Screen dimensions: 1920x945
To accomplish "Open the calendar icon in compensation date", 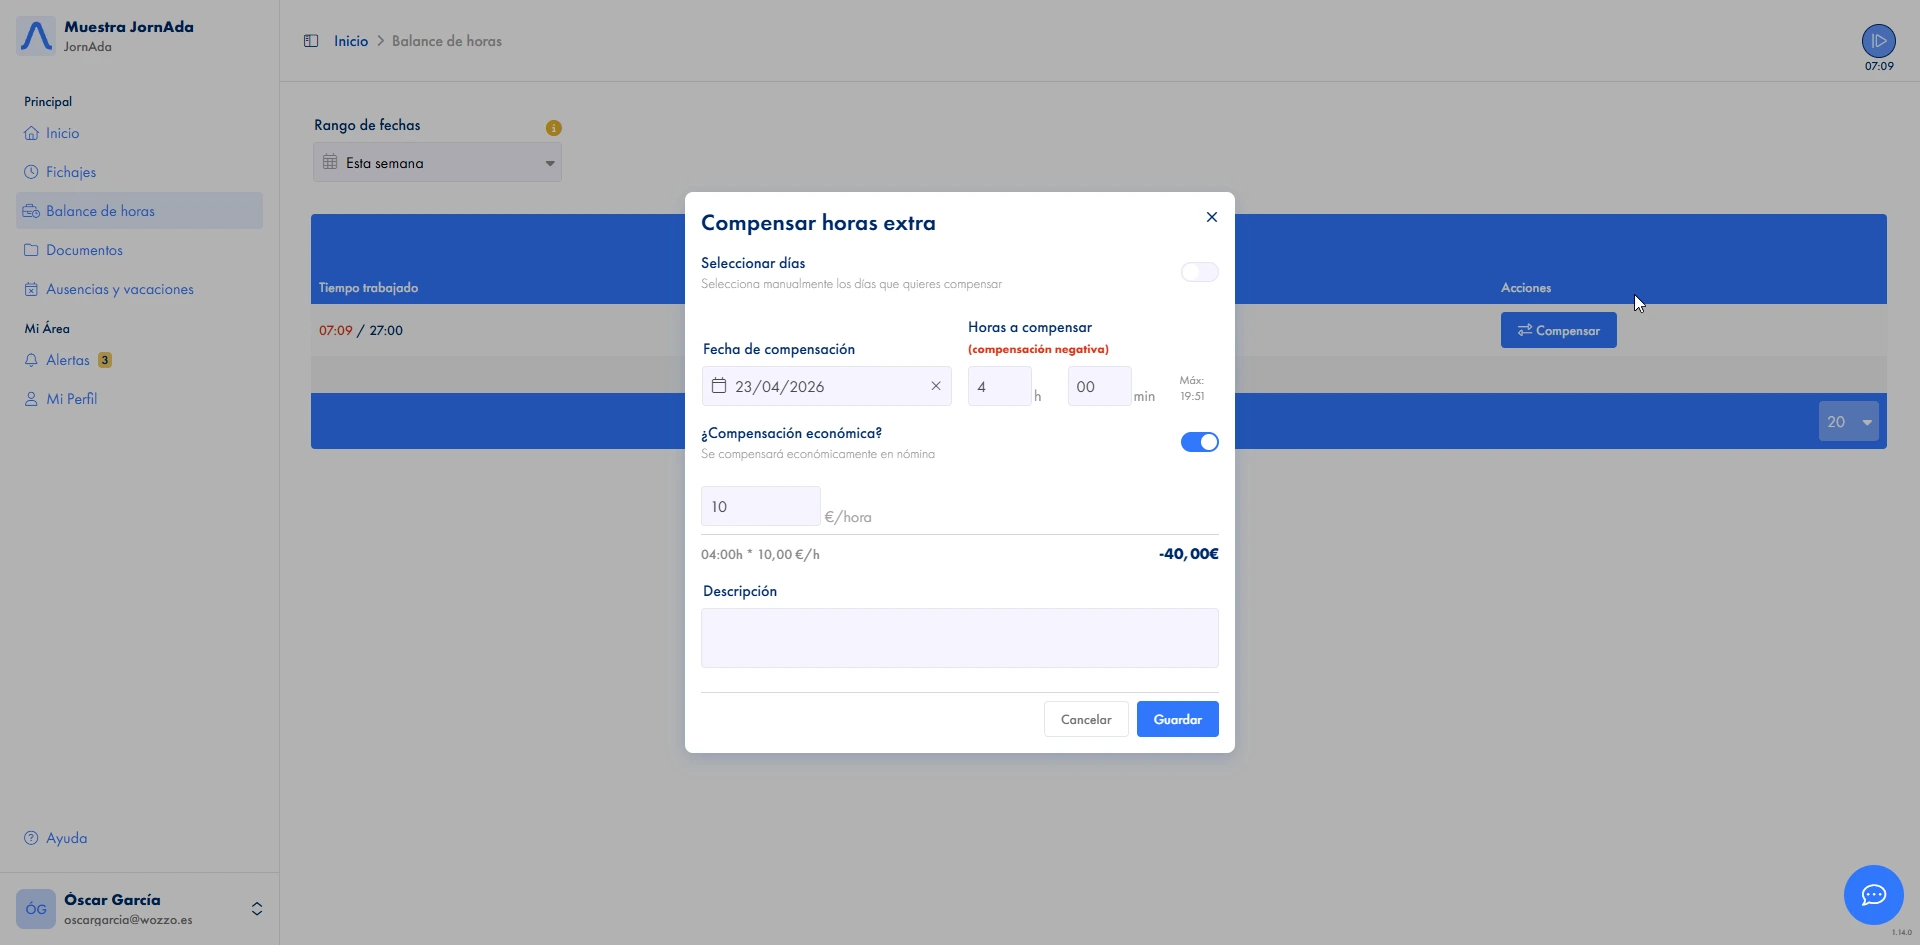I will [718, 386].
